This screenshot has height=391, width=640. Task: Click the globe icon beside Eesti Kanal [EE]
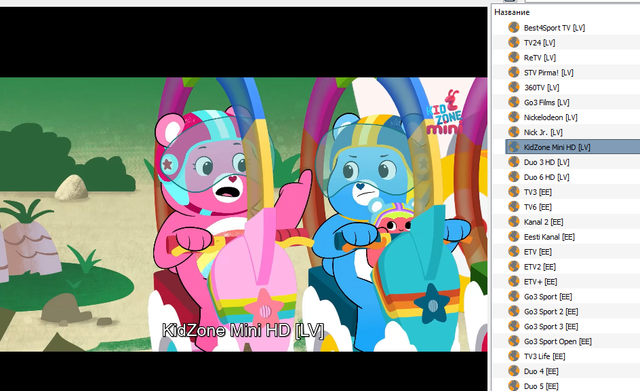pos(513,237)
